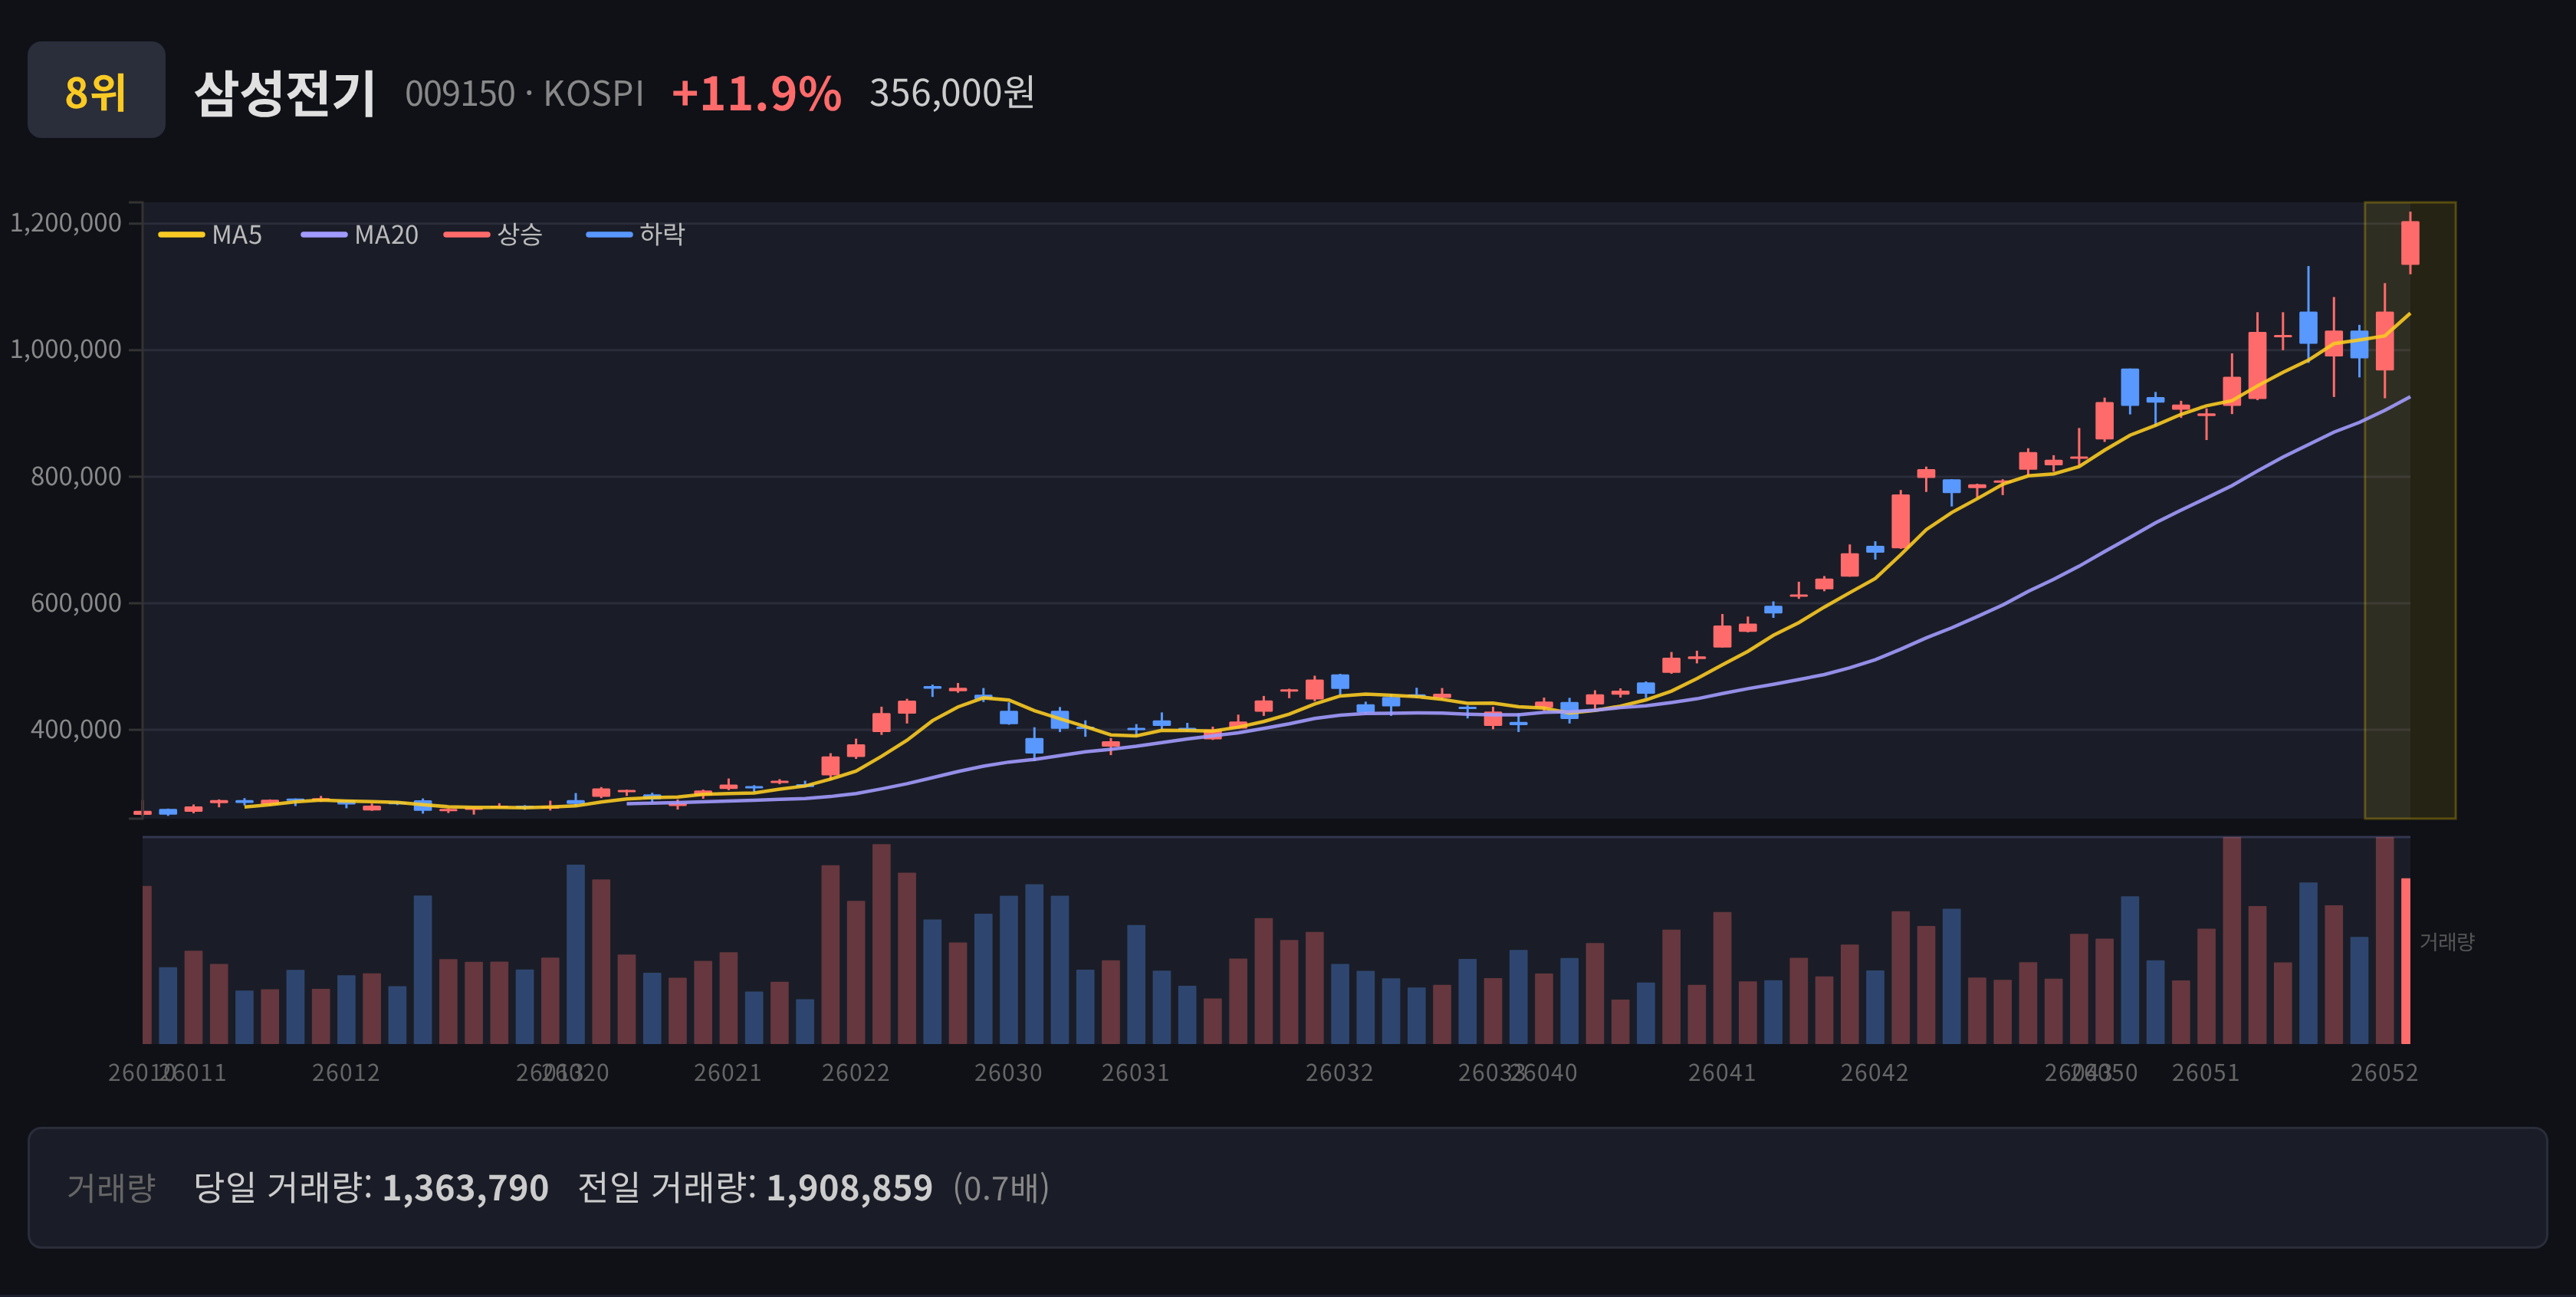Click the yellow MA5 legend line swatch

tap(181, 235)
